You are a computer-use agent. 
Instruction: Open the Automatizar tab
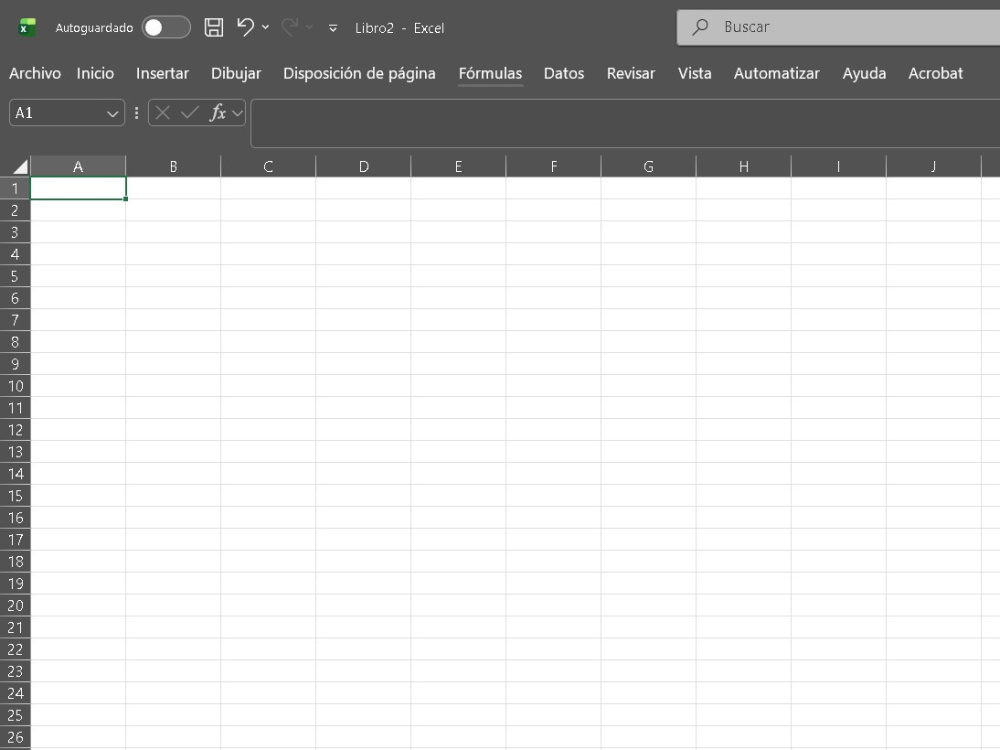[776, 73]
